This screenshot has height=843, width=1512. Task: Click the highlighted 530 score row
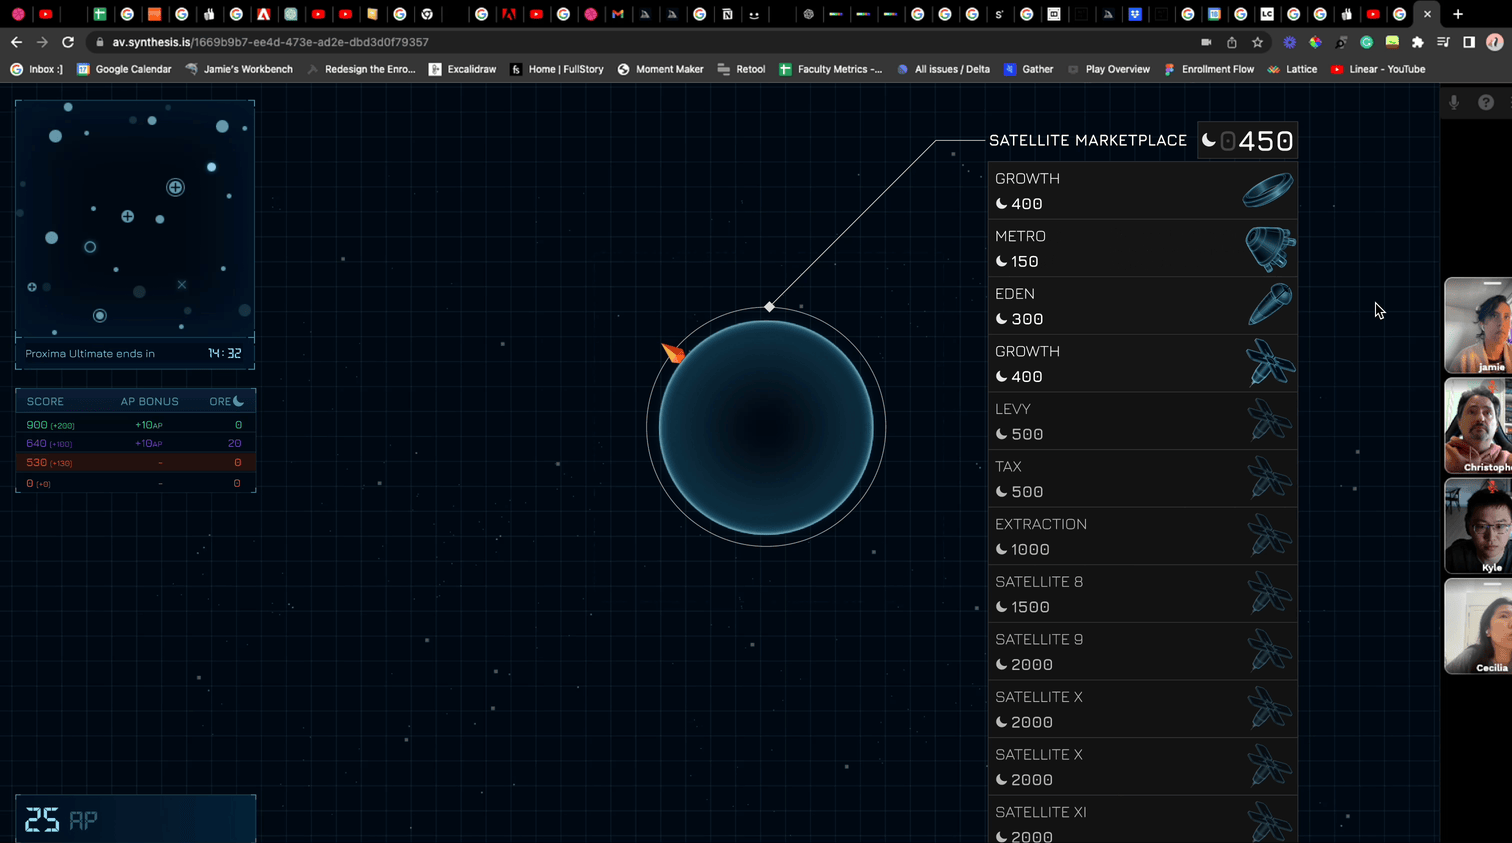click(x=136, y=463)
